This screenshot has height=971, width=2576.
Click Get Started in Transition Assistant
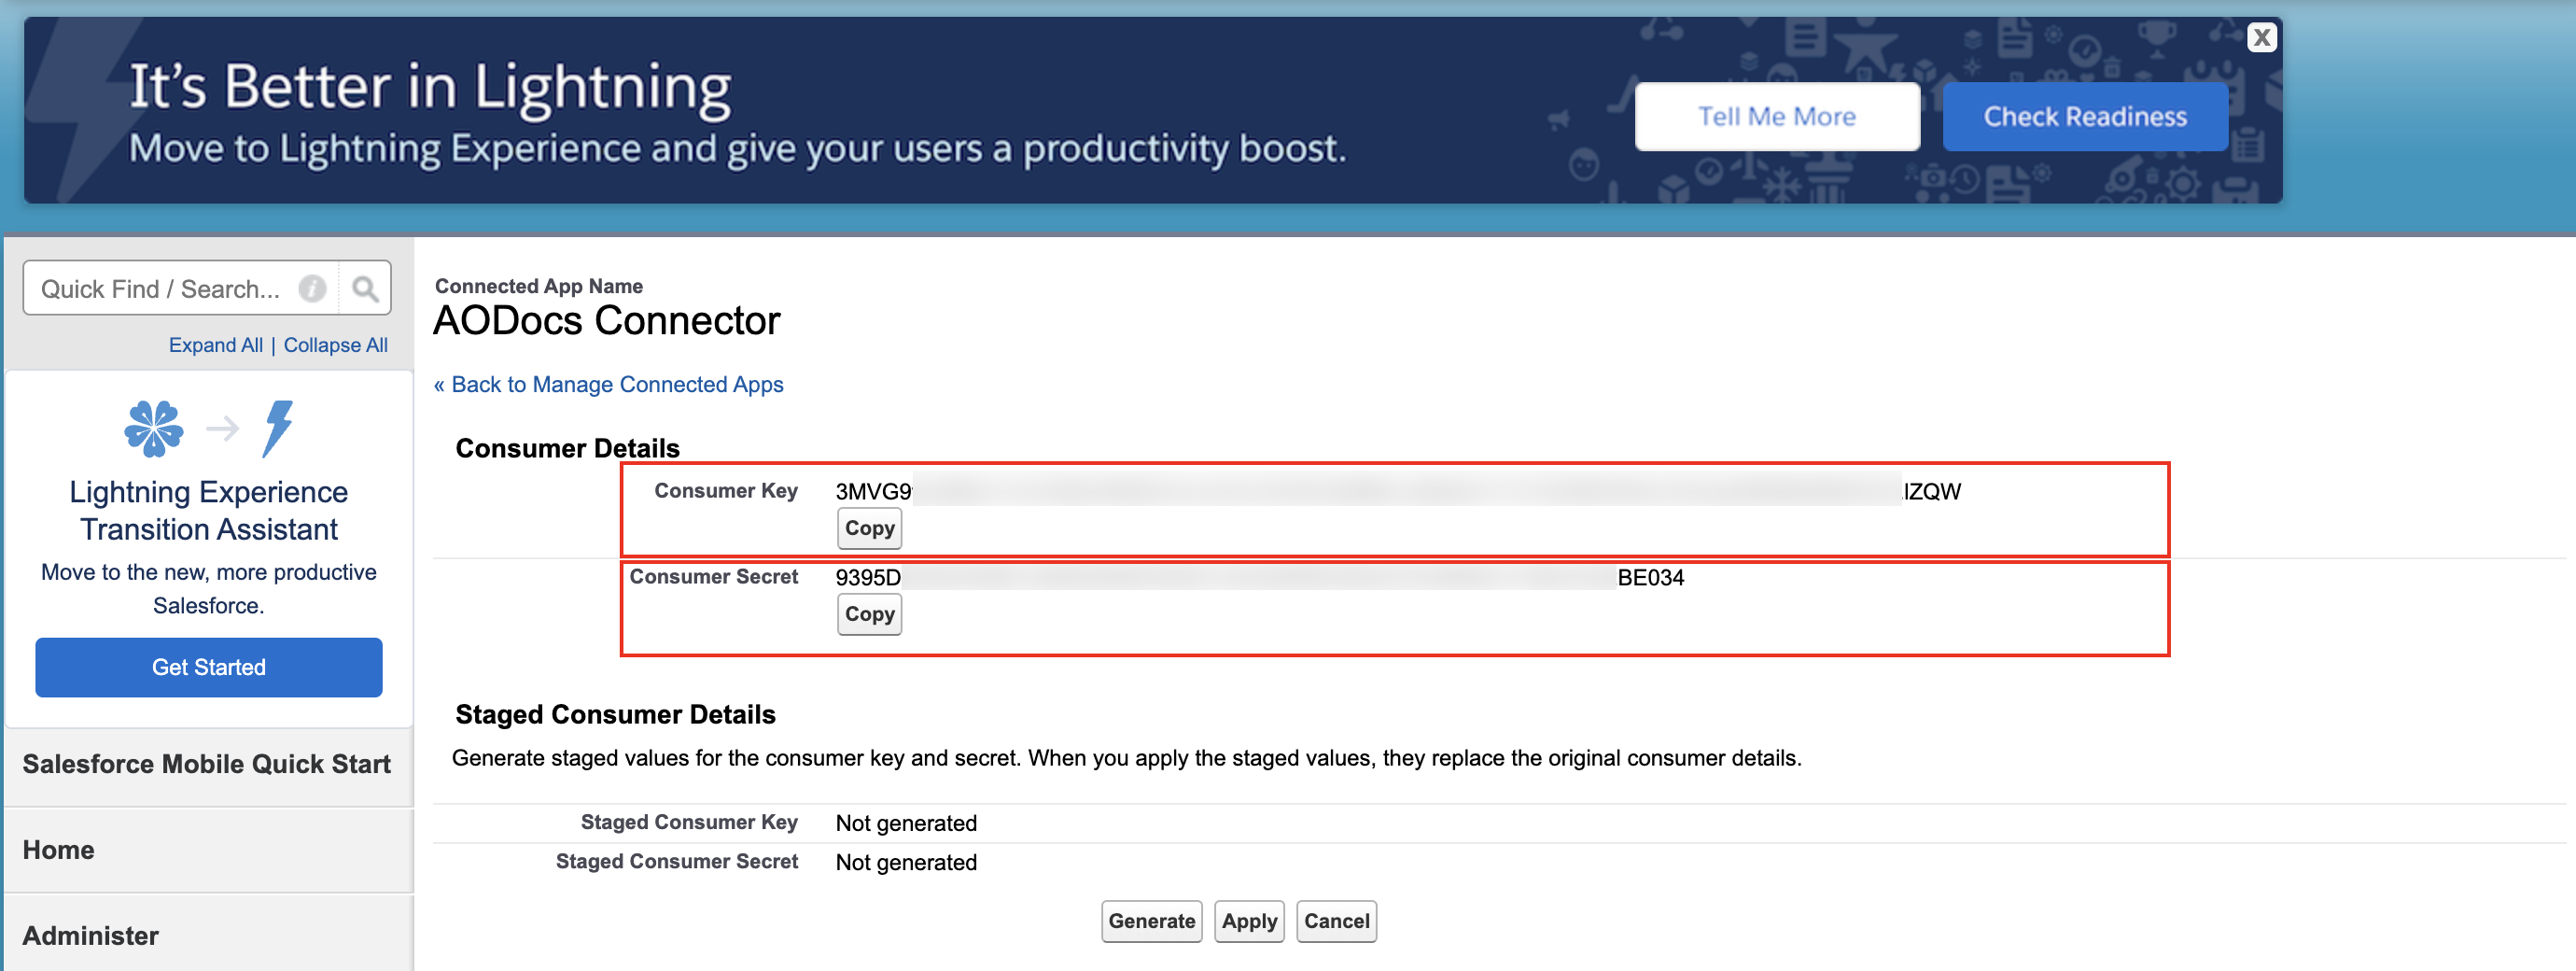click(209, 667)
